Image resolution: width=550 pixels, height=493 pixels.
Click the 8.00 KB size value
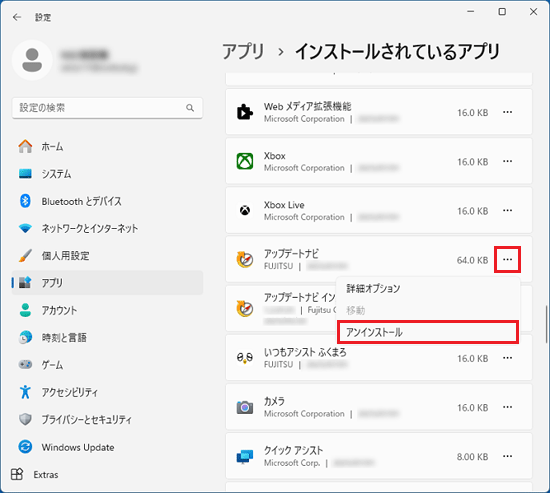pos(472,457)
